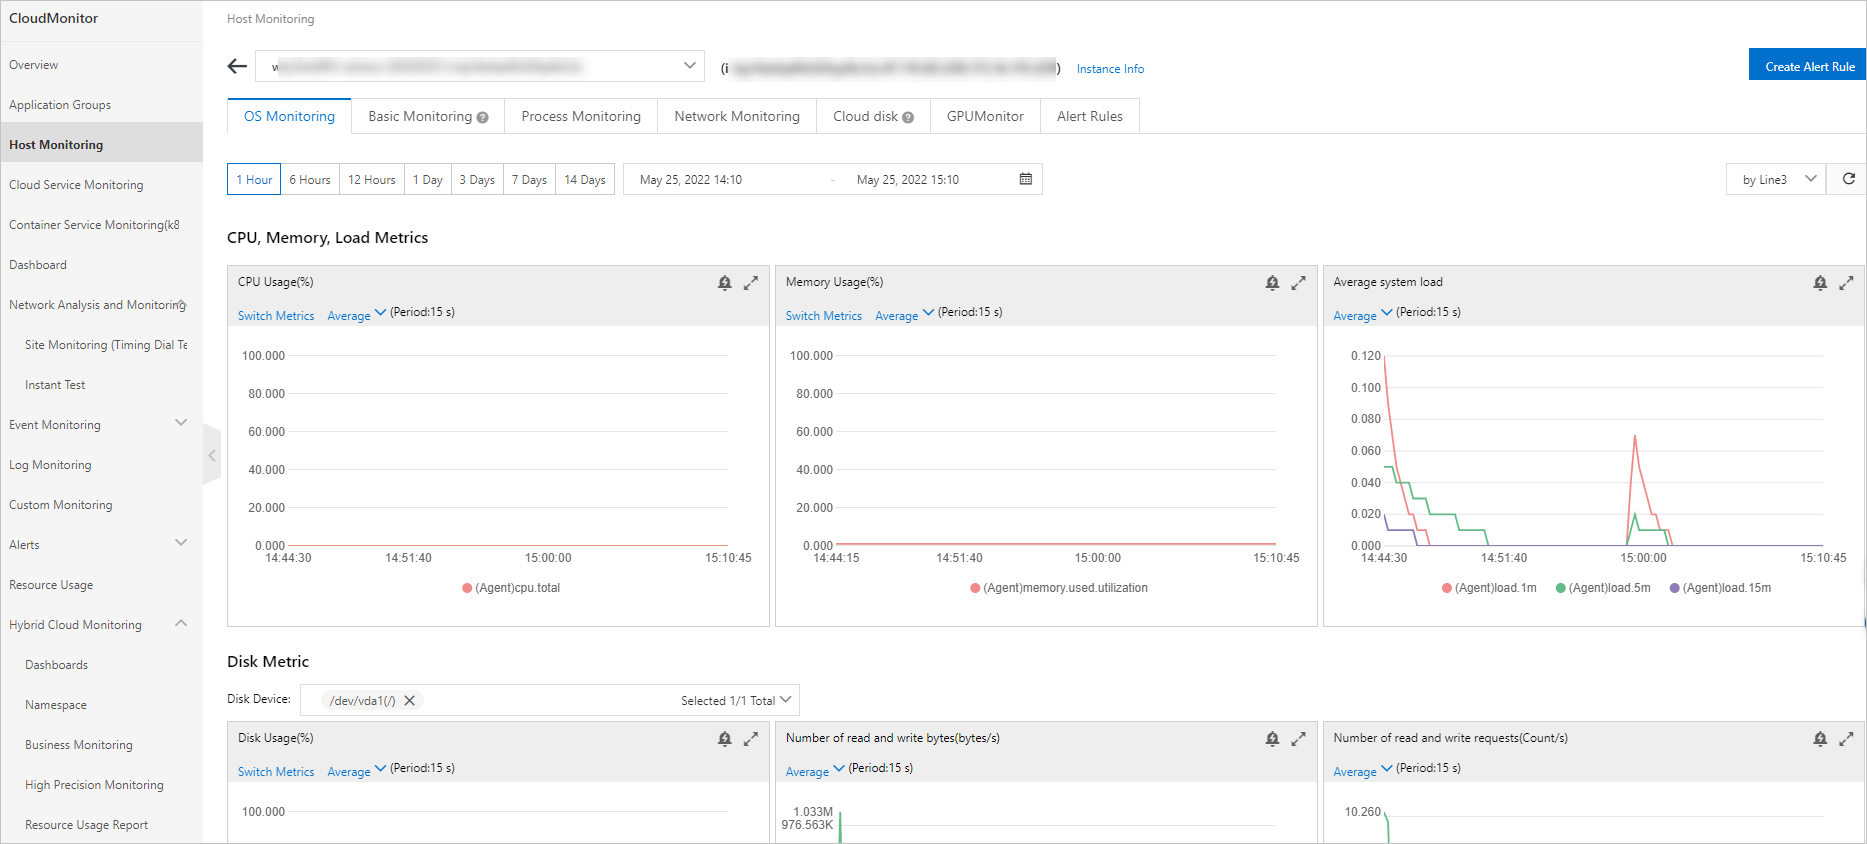Switch to the Network Monitoring tab
Viewport: 1867px width, 844px height.
pos(737,116)
